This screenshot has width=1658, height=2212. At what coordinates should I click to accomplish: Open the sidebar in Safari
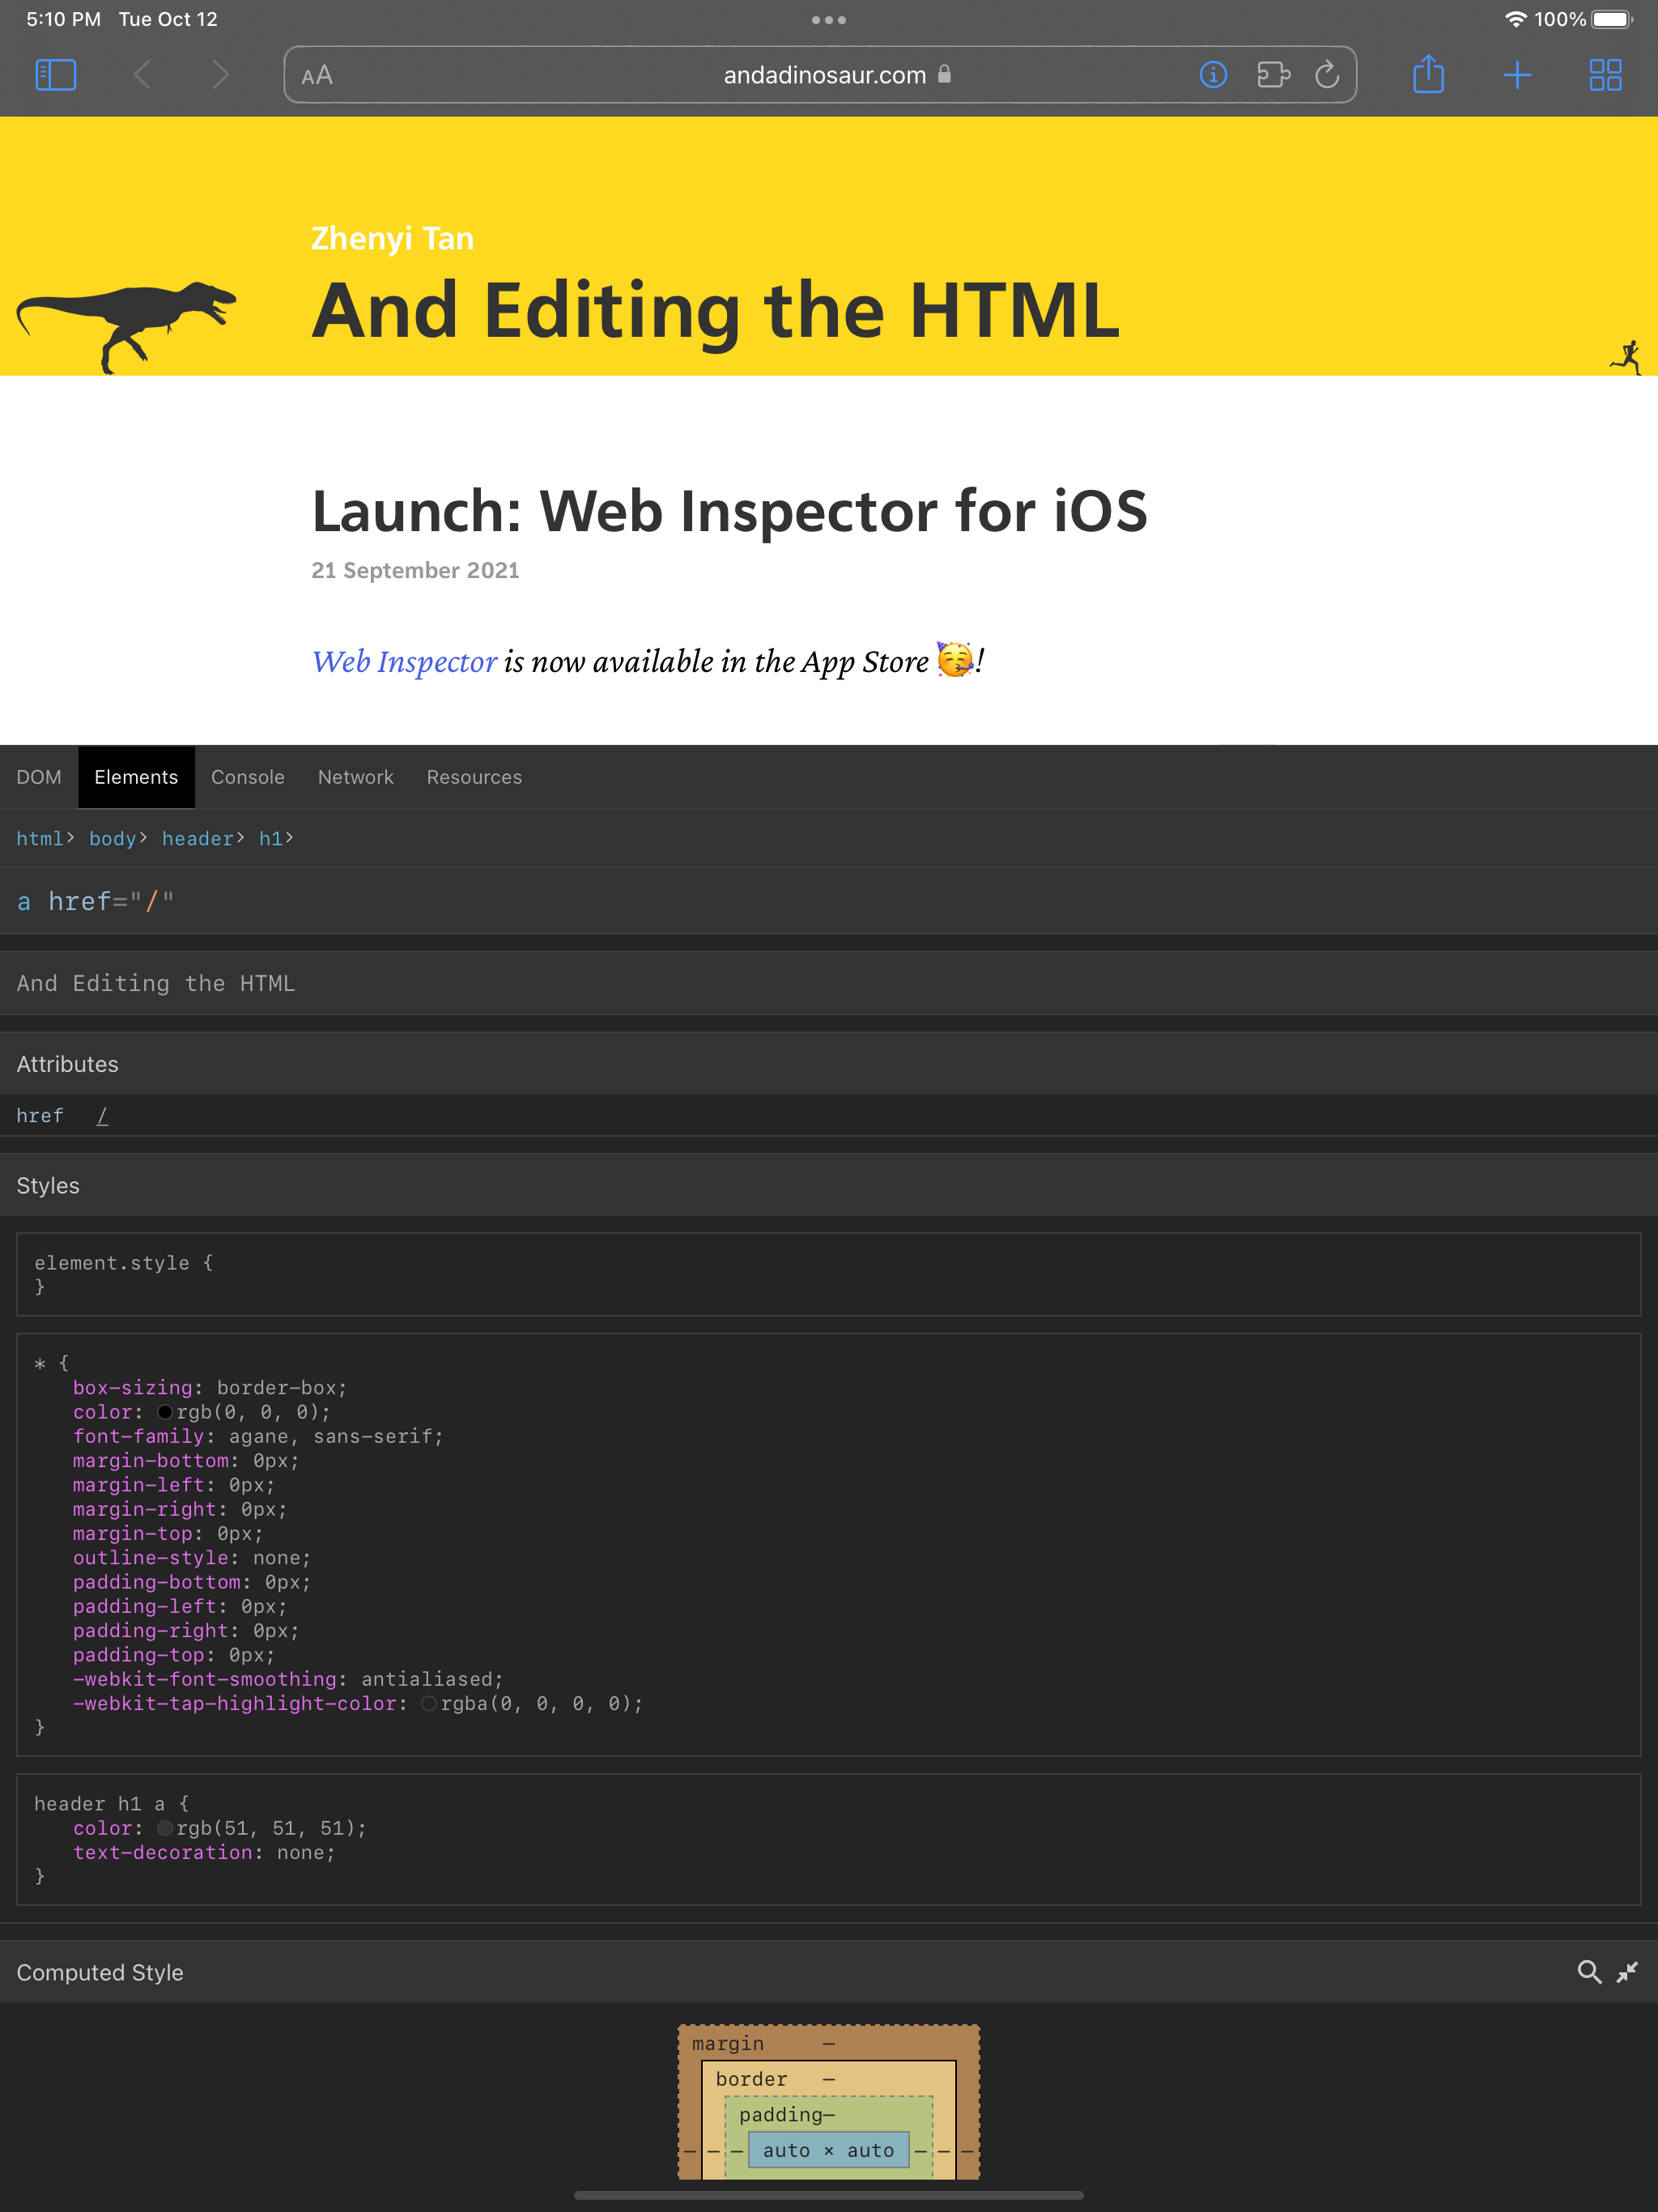coord(56,74)
